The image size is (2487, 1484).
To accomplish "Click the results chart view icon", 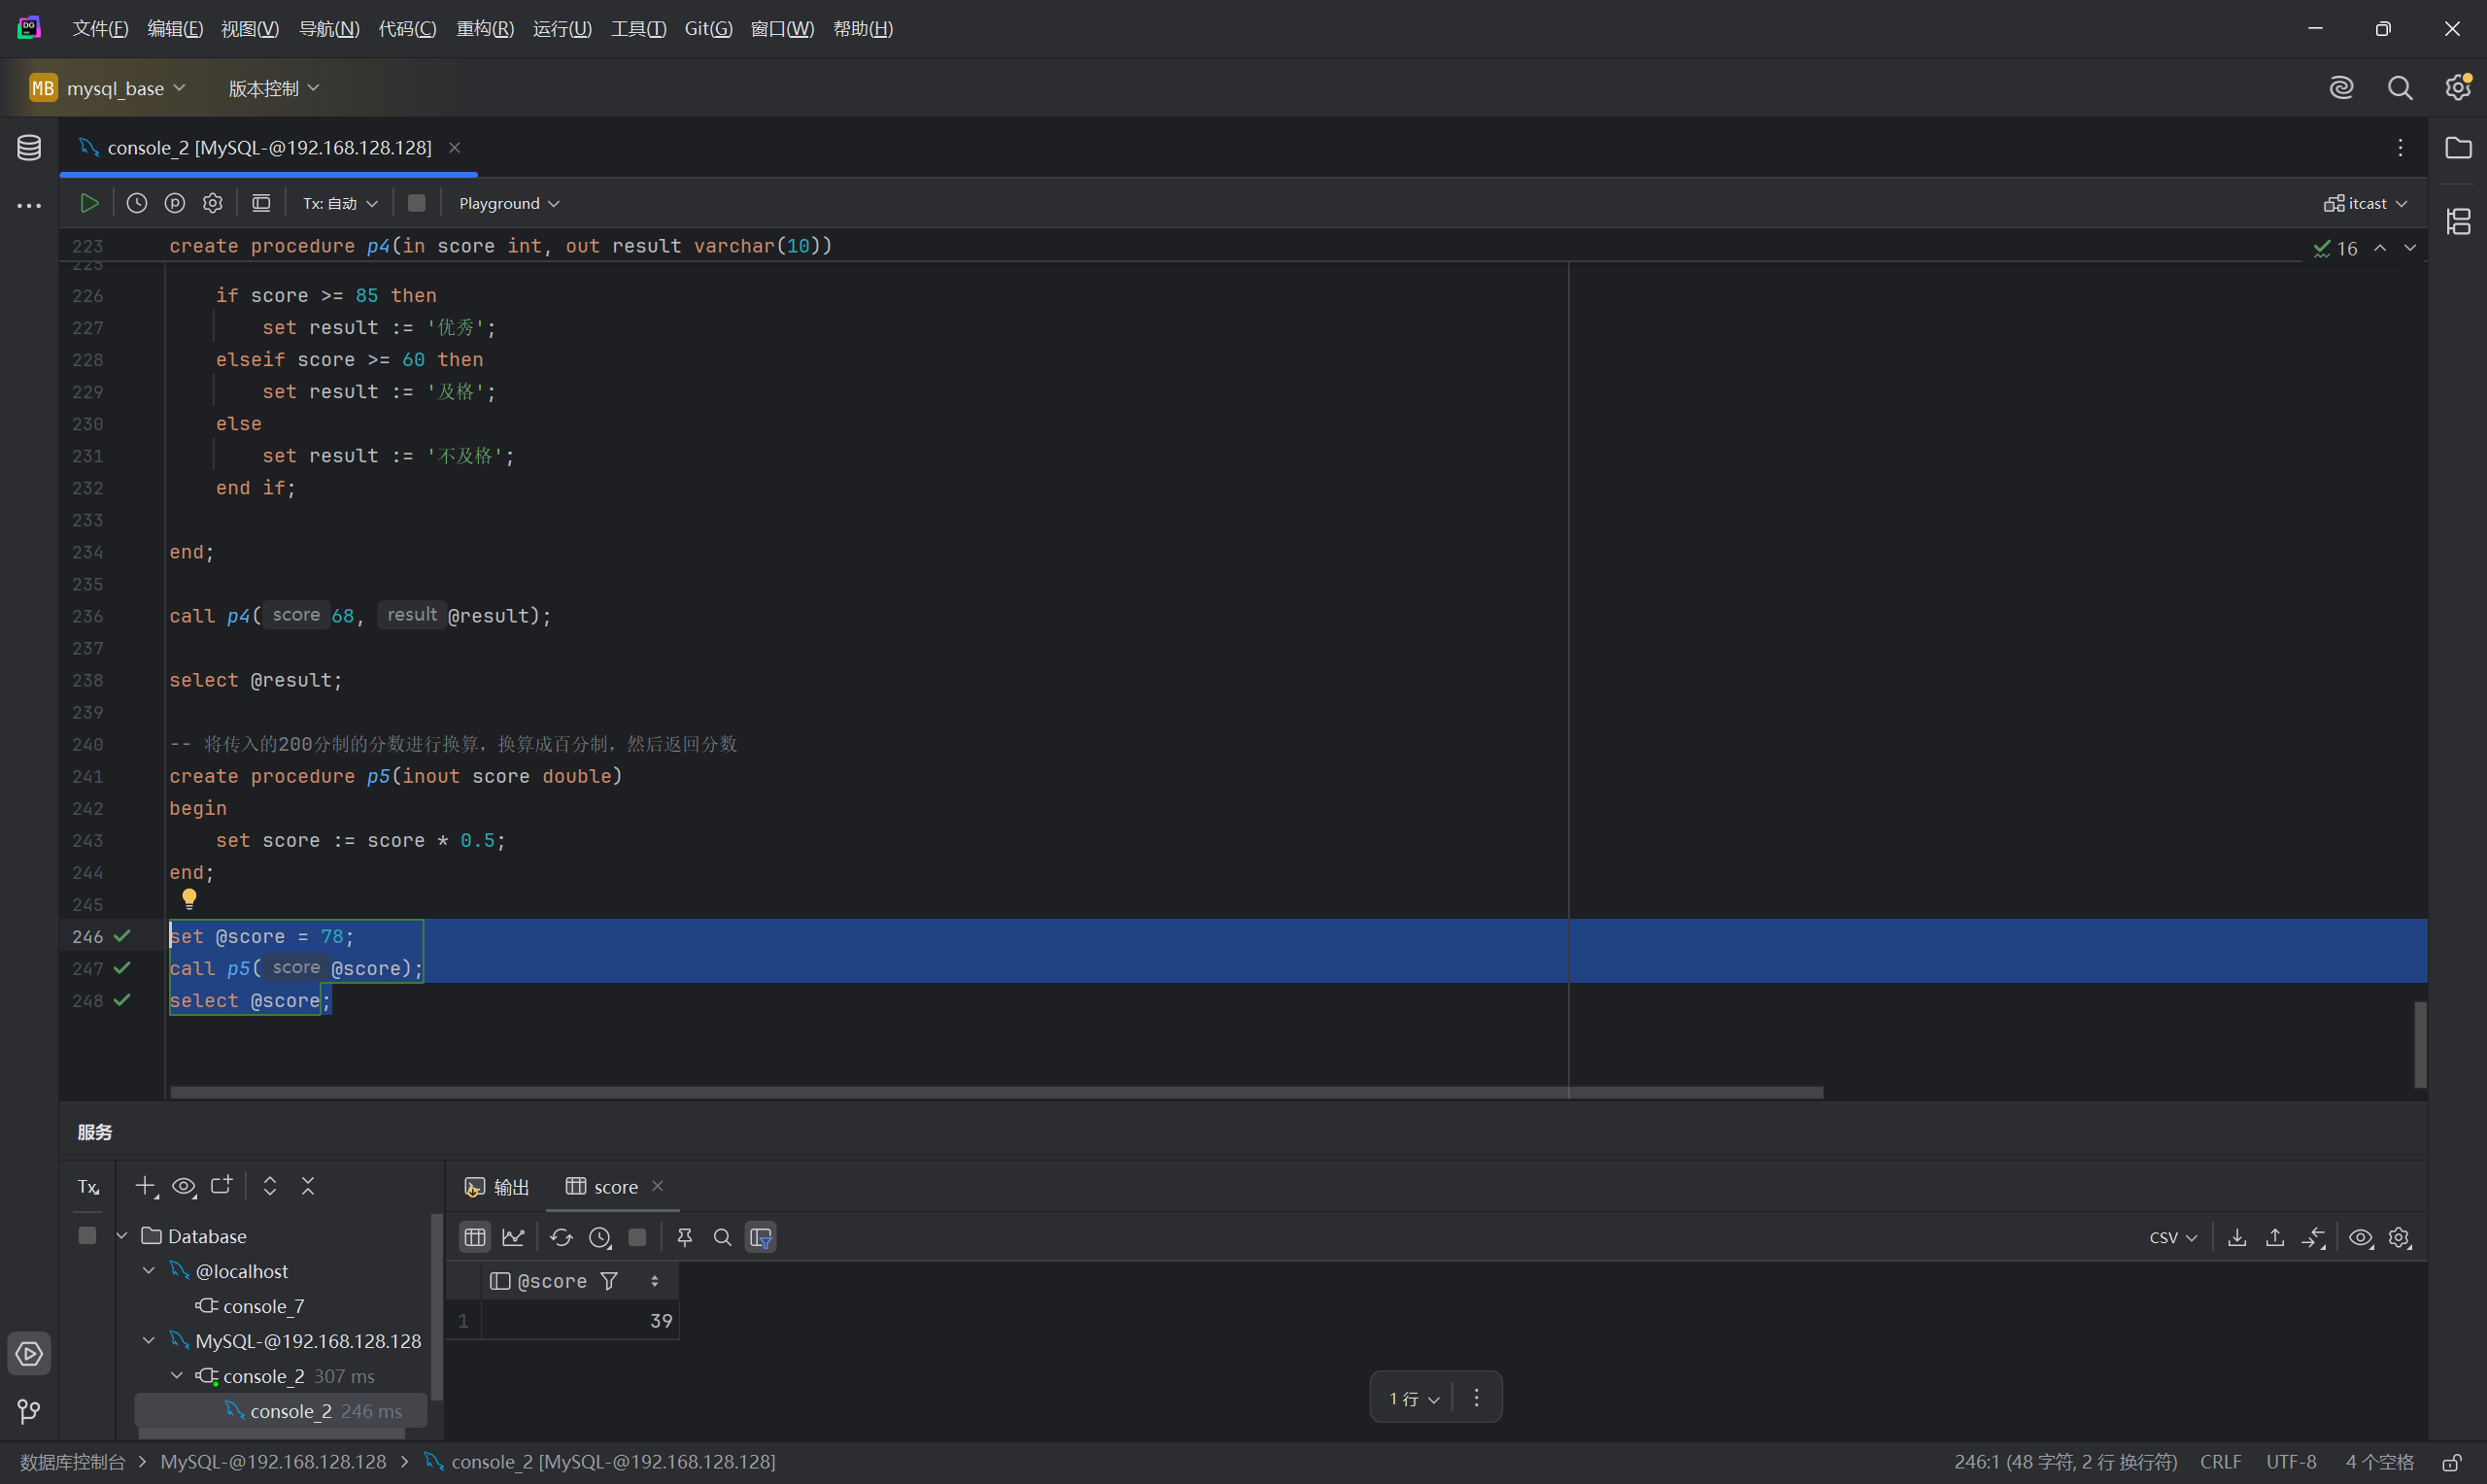I will pos(513,1237).
